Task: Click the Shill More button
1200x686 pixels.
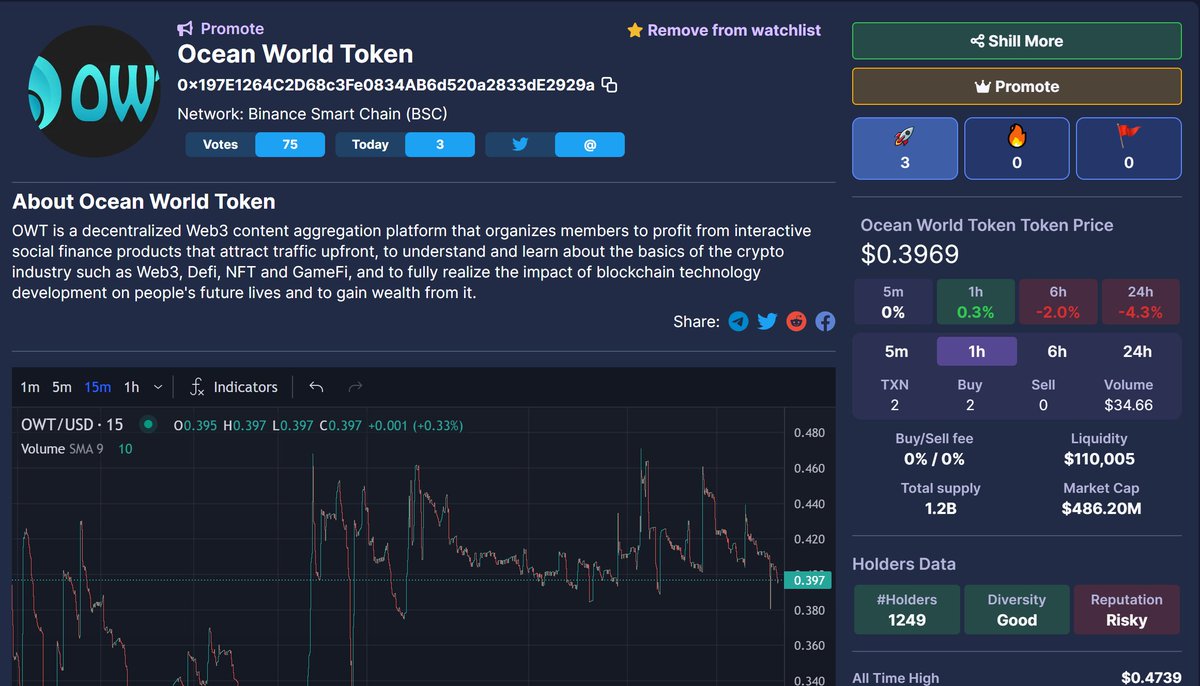Action: 1017,41
